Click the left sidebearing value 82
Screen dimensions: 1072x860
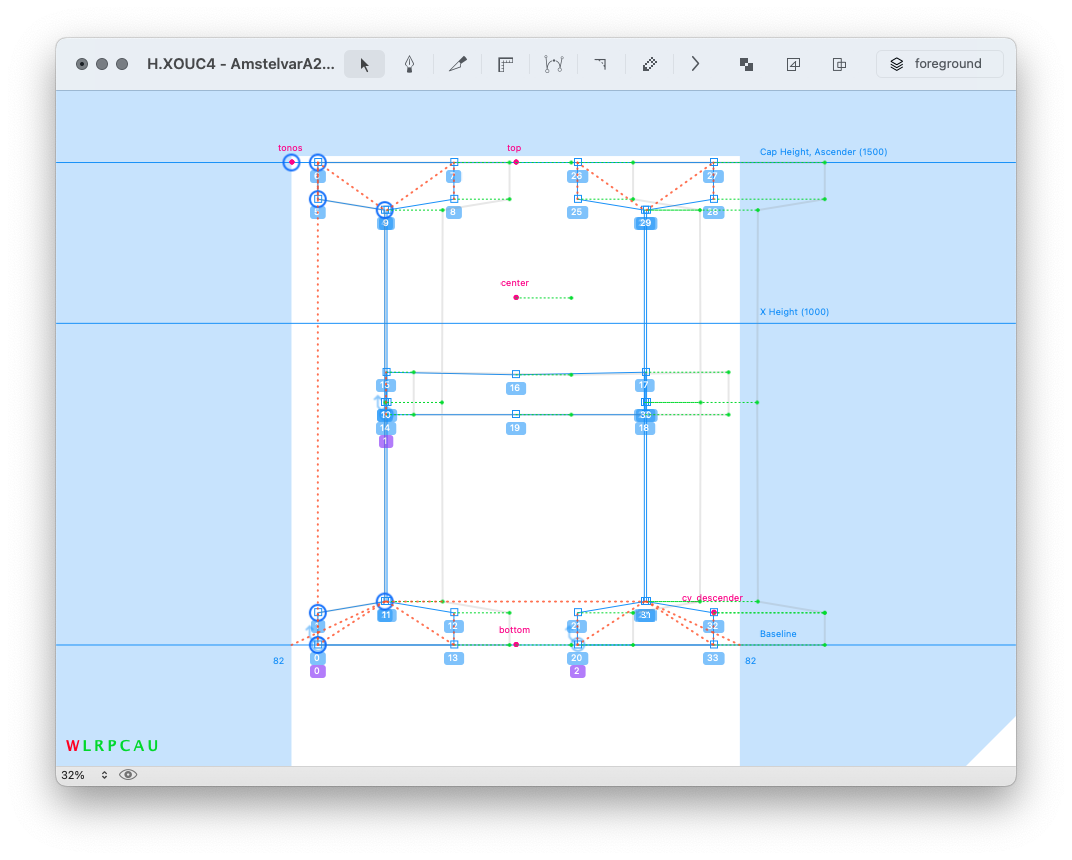tap(278, 661)
